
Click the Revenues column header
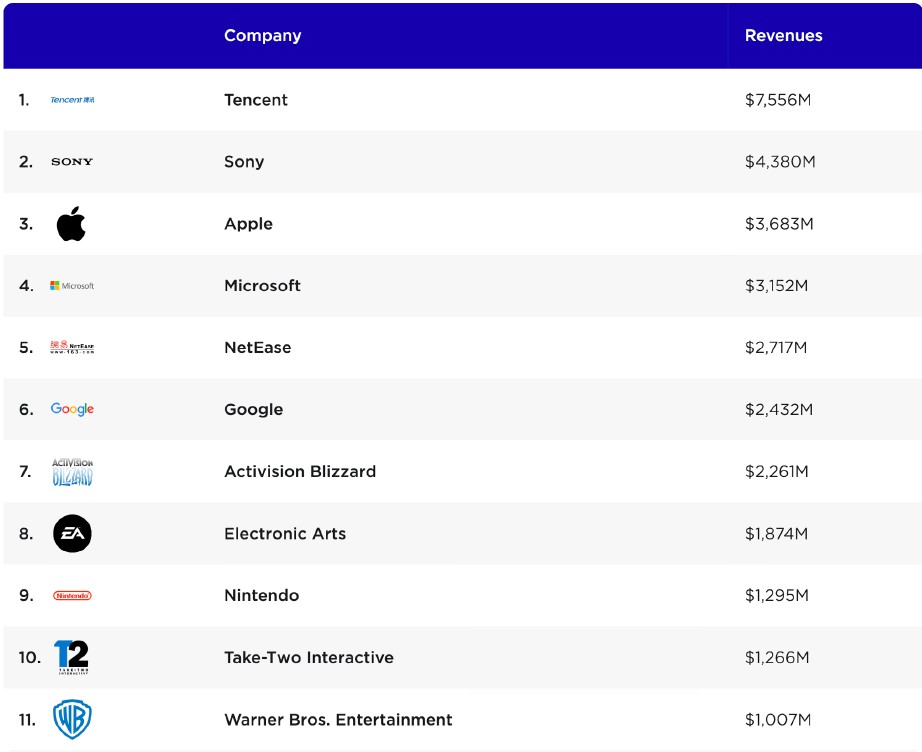coord(784,35)
